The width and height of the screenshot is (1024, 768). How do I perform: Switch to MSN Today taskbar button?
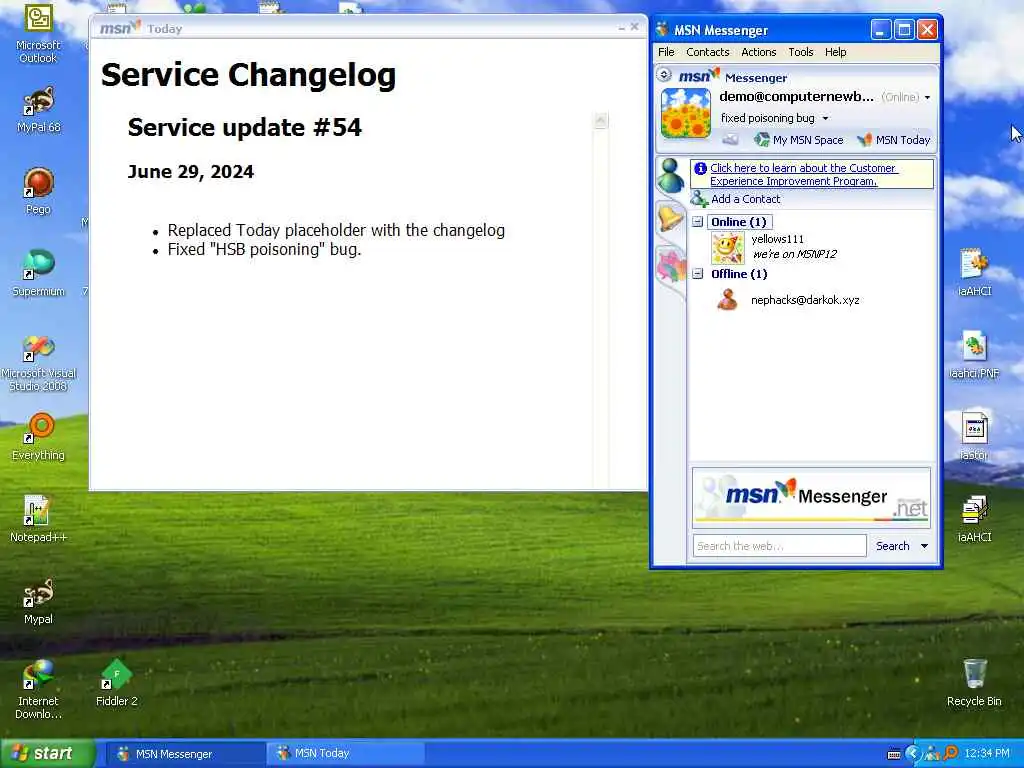click(x=345, y=754)
